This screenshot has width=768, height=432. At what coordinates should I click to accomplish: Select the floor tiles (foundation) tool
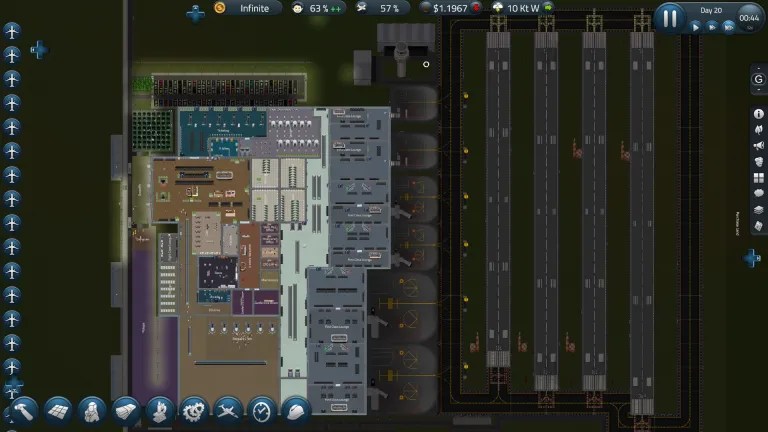click(x=58, y=410)
